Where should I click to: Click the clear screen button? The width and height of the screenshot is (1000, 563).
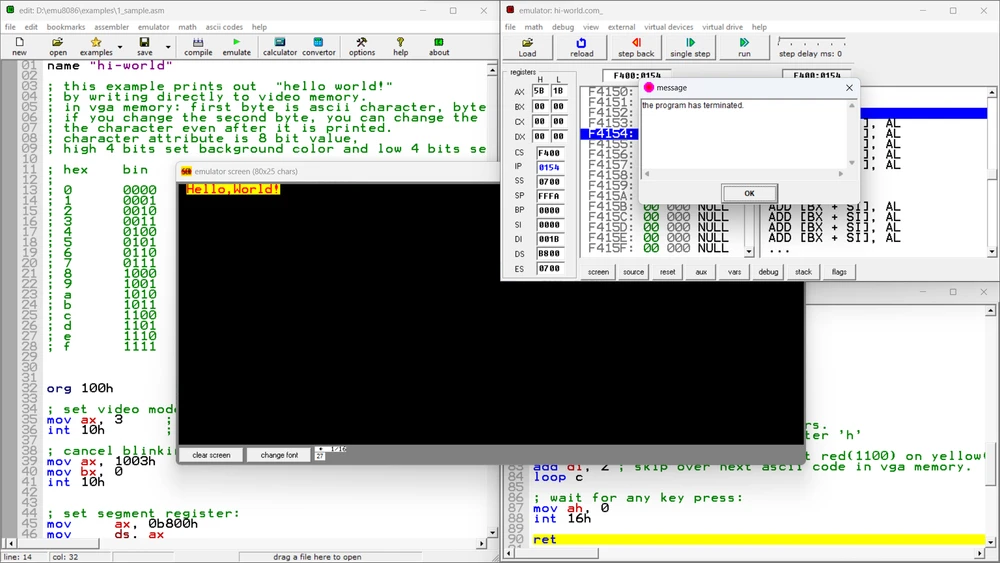[211, 455]
